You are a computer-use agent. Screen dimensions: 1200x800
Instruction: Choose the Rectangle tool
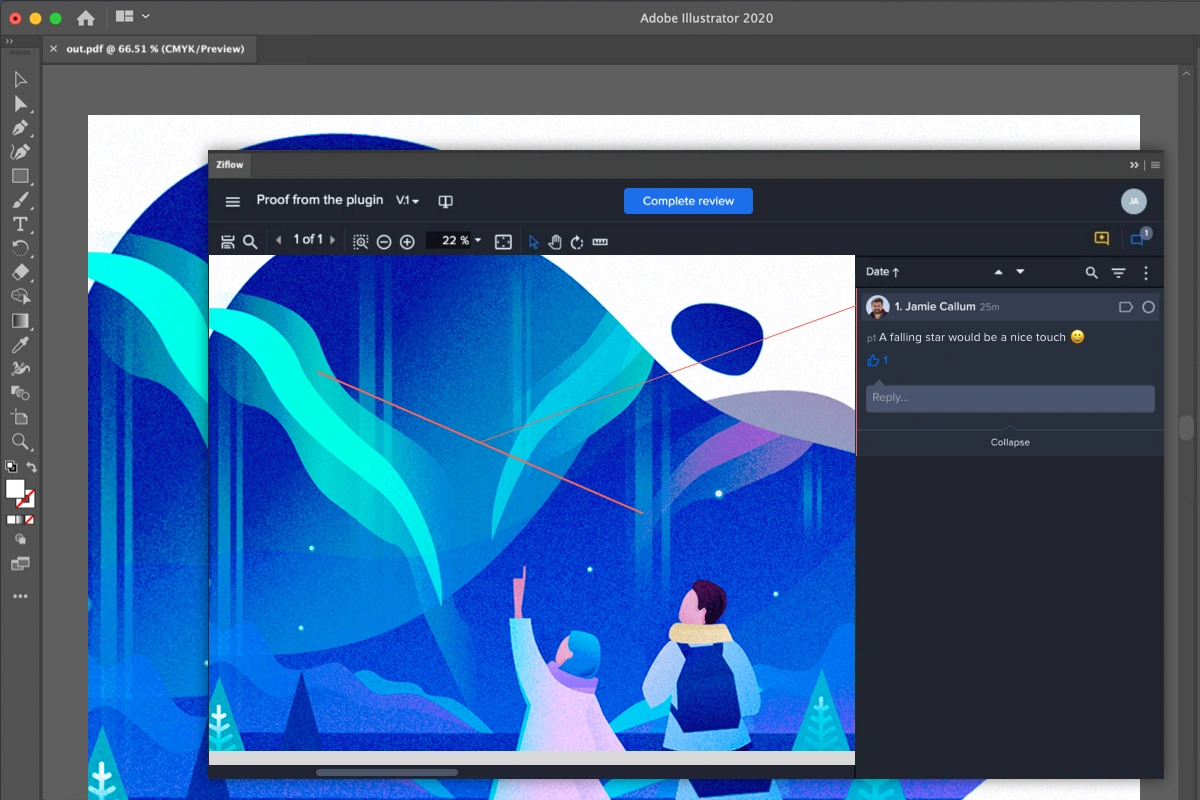pyautogui.click(x=20, y=176)
